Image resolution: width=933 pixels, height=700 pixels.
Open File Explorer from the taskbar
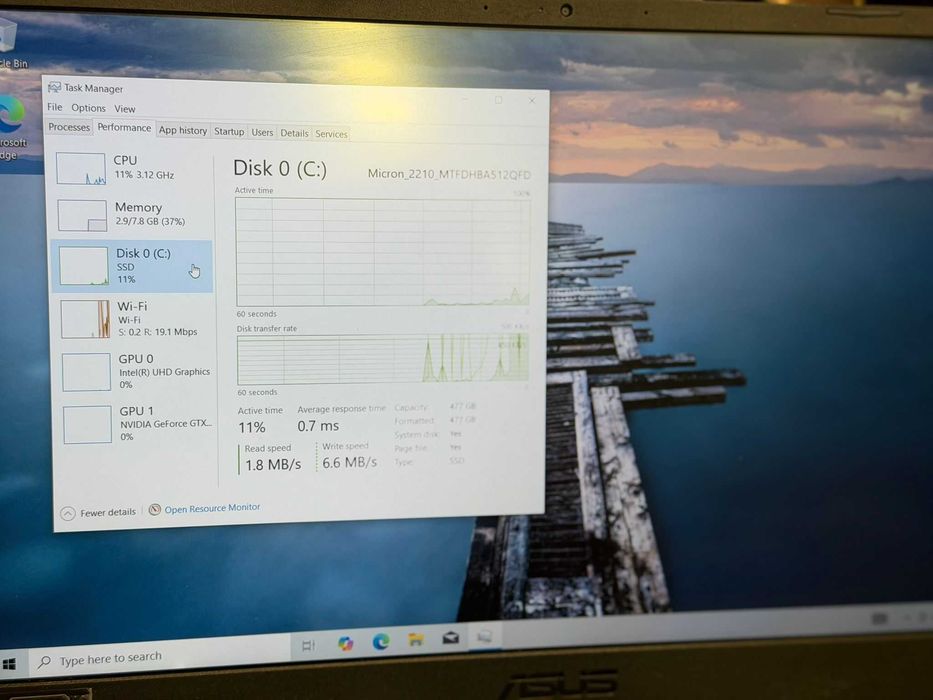[416, 639]
